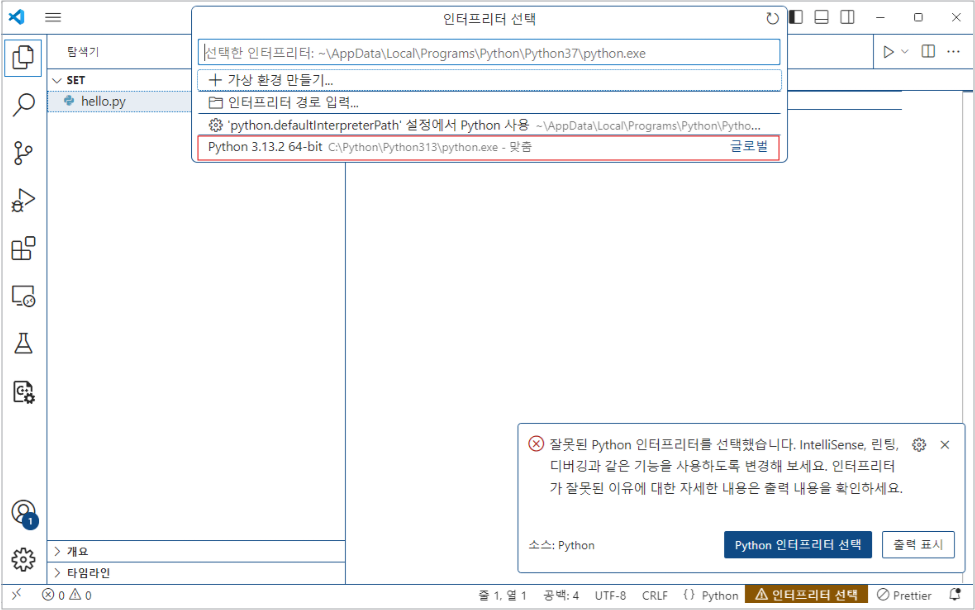The height and width of the screenshot is (610, 975).
Task: Open Remote Explorer view
Action: pos(24,296)
